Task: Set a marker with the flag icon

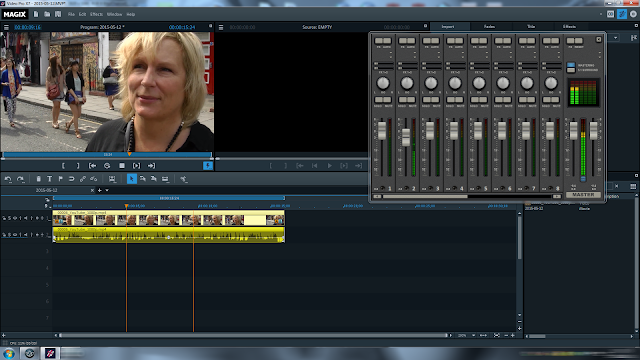Action: coord(60,179)
